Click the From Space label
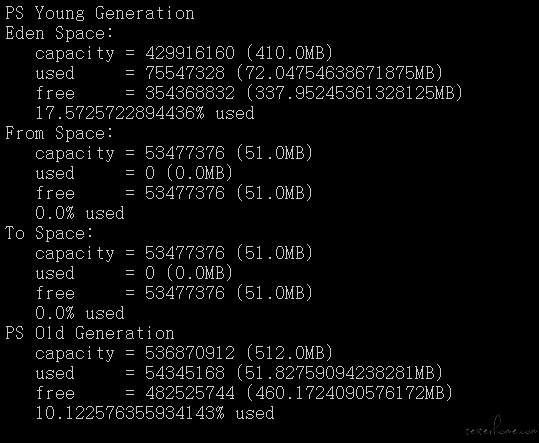The height and width of the screenshot is (443, 539). coord(59,133)
